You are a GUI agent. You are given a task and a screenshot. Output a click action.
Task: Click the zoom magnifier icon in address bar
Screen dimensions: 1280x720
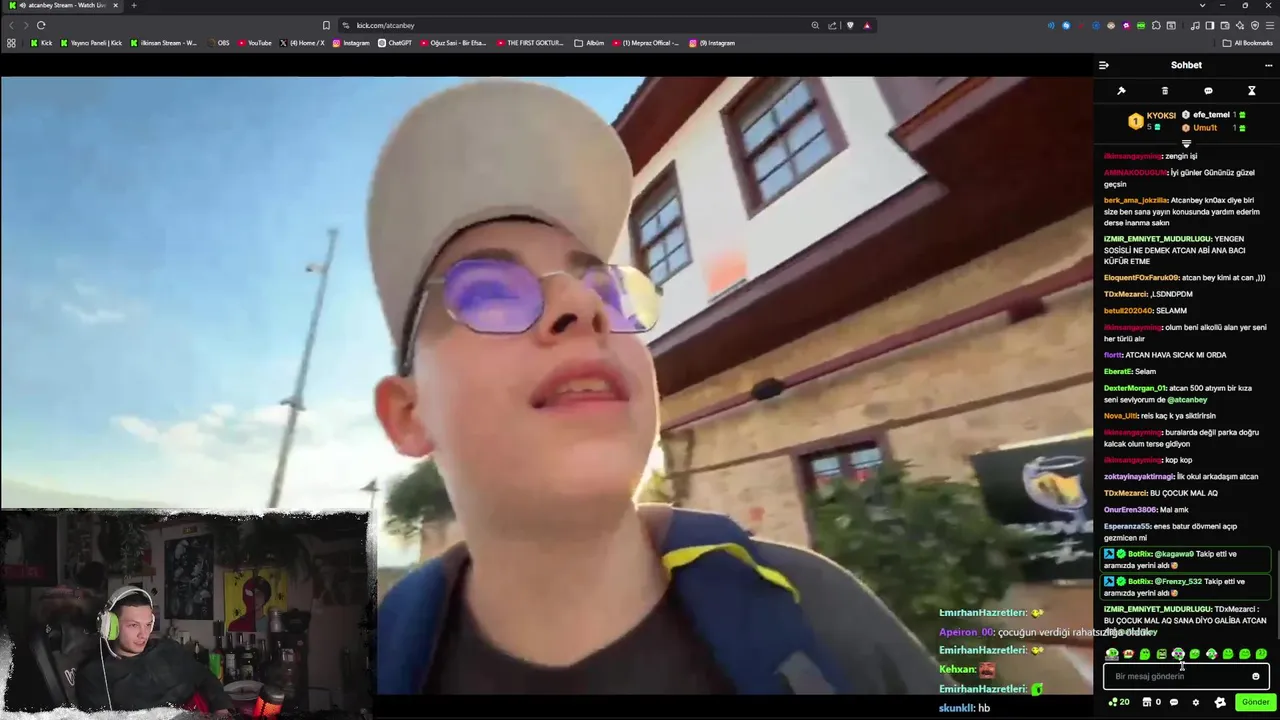point(815,25)
